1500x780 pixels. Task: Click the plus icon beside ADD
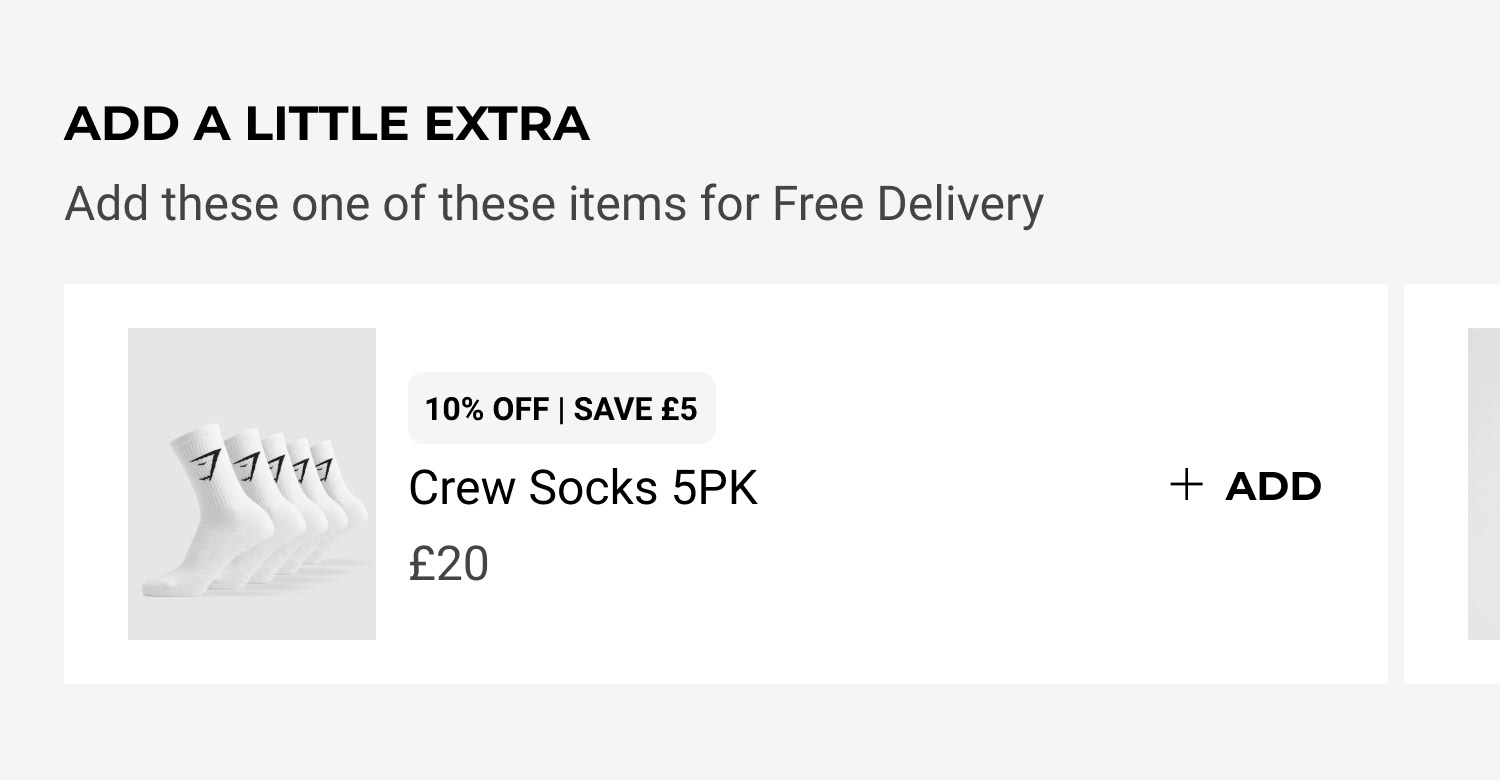click(1186, 486)
